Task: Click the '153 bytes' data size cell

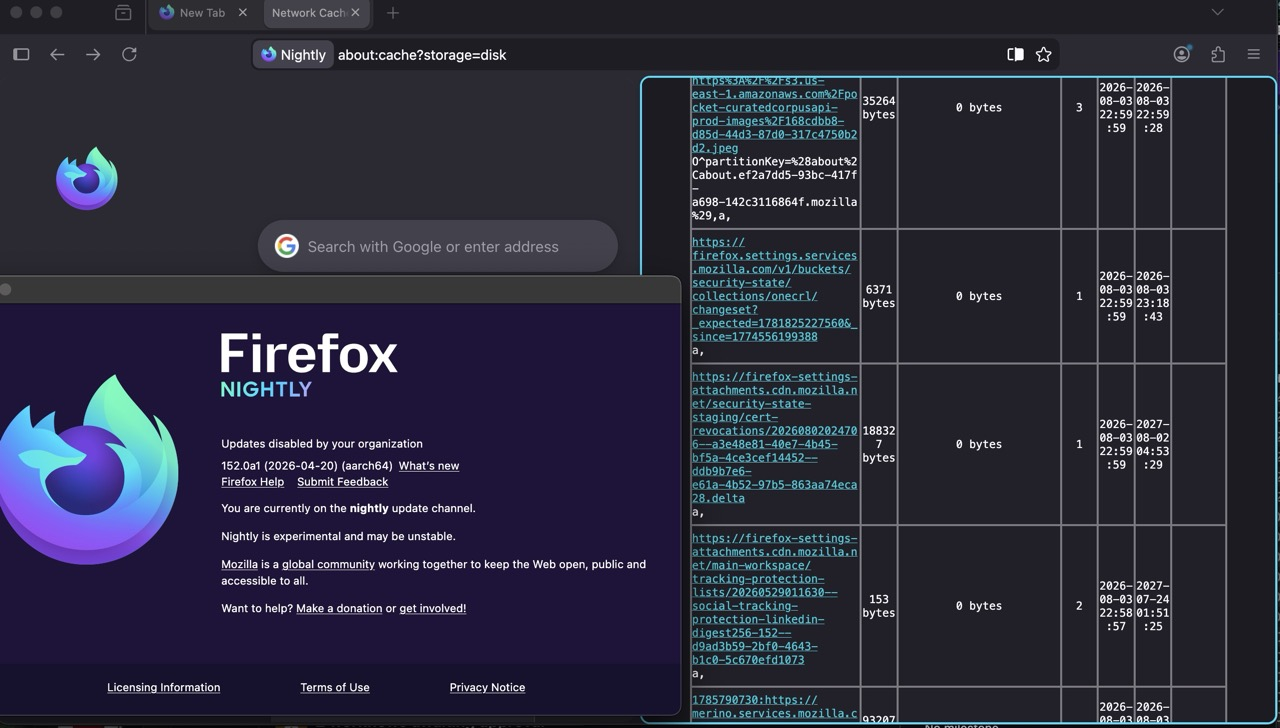Action: pos(878,606)
